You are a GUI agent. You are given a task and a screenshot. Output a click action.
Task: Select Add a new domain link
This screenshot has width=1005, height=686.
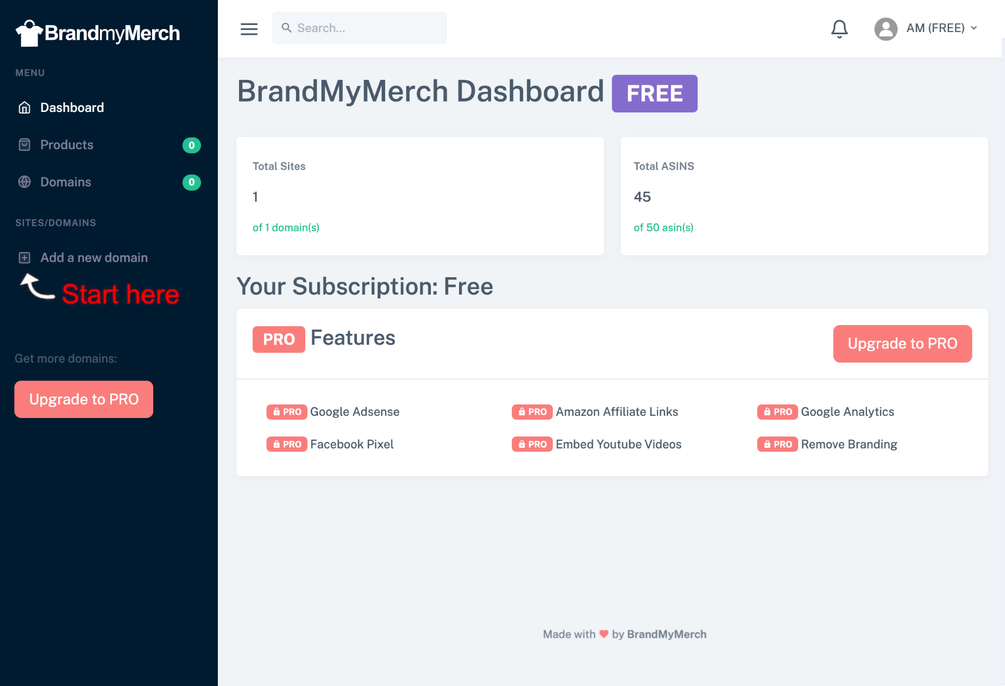click(x=94, y=258)
